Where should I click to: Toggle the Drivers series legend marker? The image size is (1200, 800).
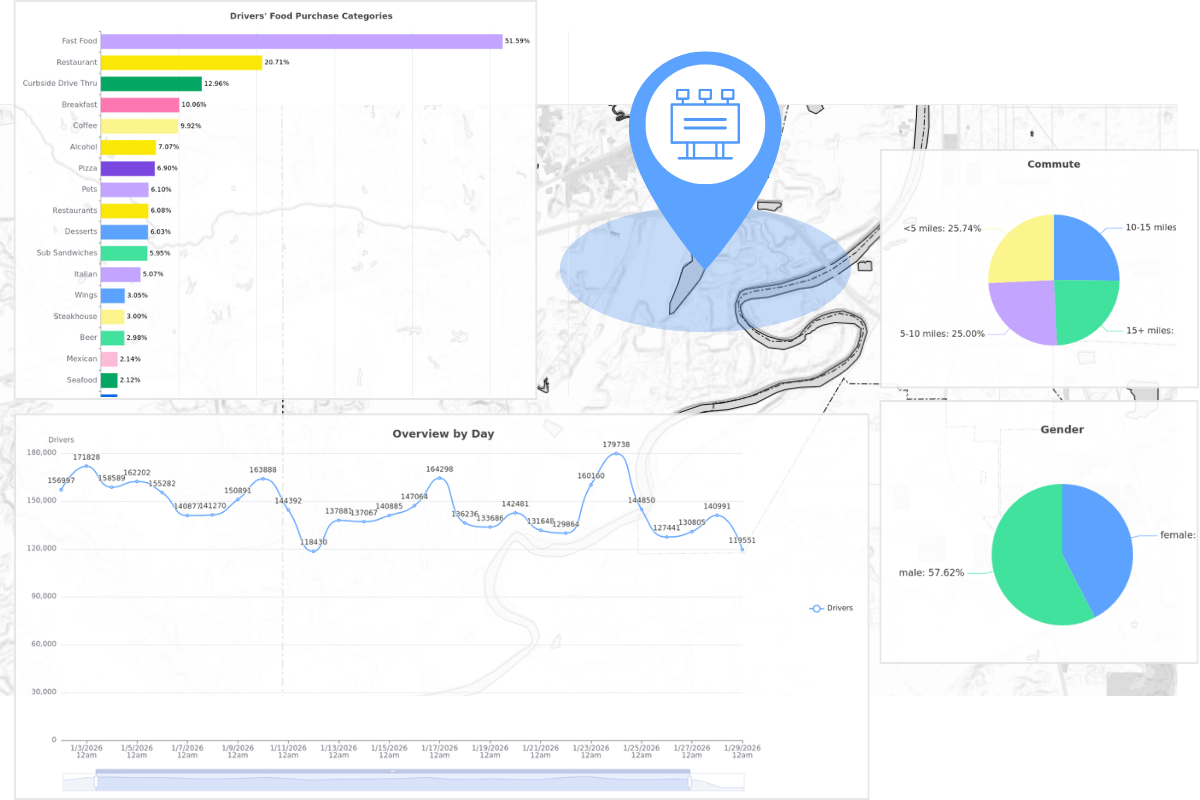816,608
